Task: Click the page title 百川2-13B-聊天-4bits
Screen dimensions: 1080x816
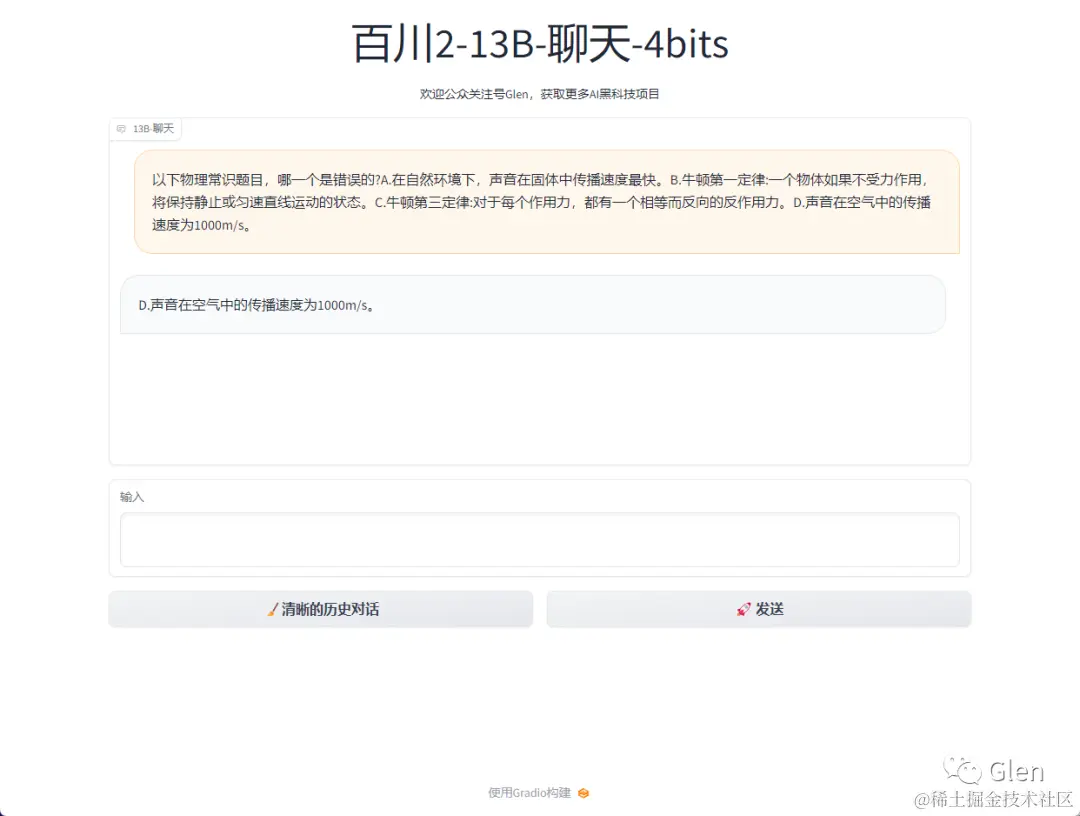Action: coord(540,44)
